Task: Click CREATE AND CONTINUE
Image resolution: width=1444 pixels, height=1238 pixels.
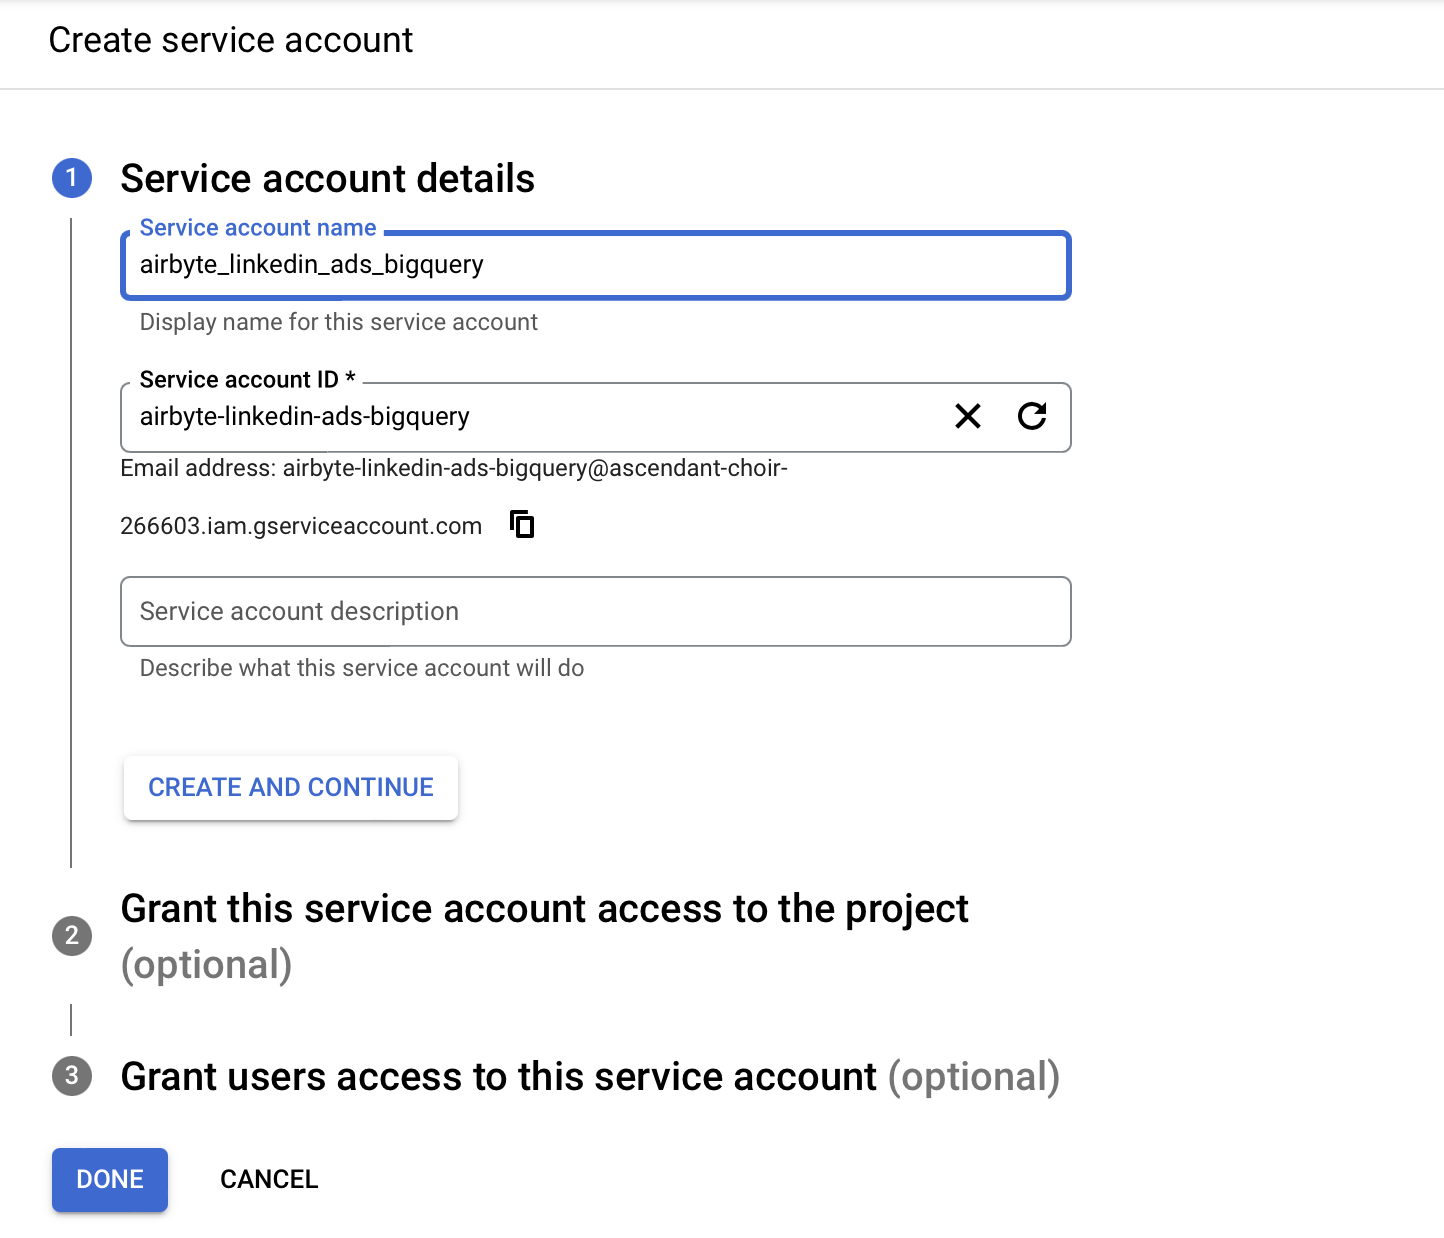Action: pos(290,787)
